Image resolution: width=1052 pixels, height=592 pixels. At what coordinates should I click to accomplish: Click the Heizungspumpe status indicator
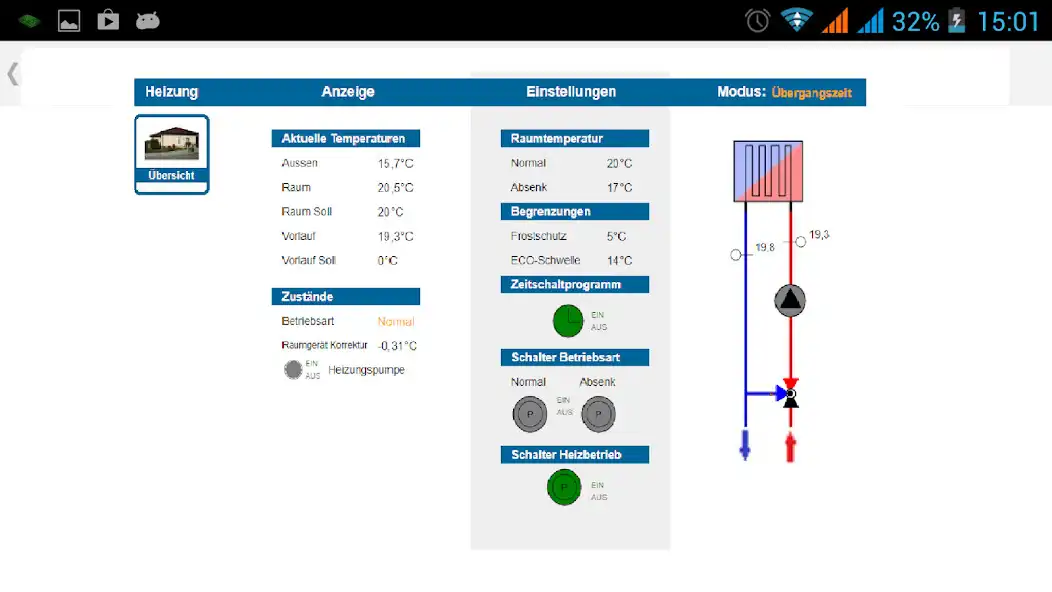[x=293, y=370]
